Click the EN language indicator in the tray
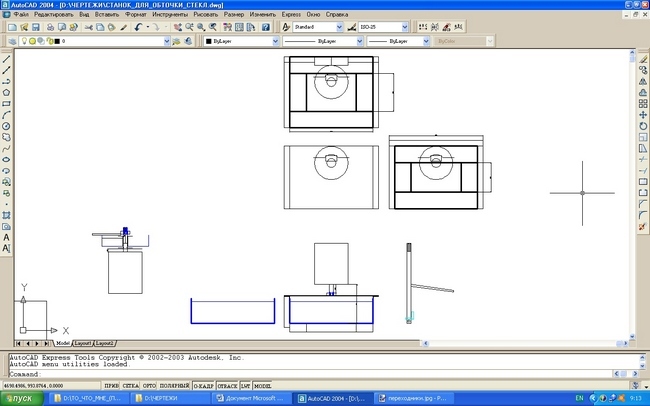Image resolution: width=650 pixels, height=406 pixels. click(x=579, y=399)
